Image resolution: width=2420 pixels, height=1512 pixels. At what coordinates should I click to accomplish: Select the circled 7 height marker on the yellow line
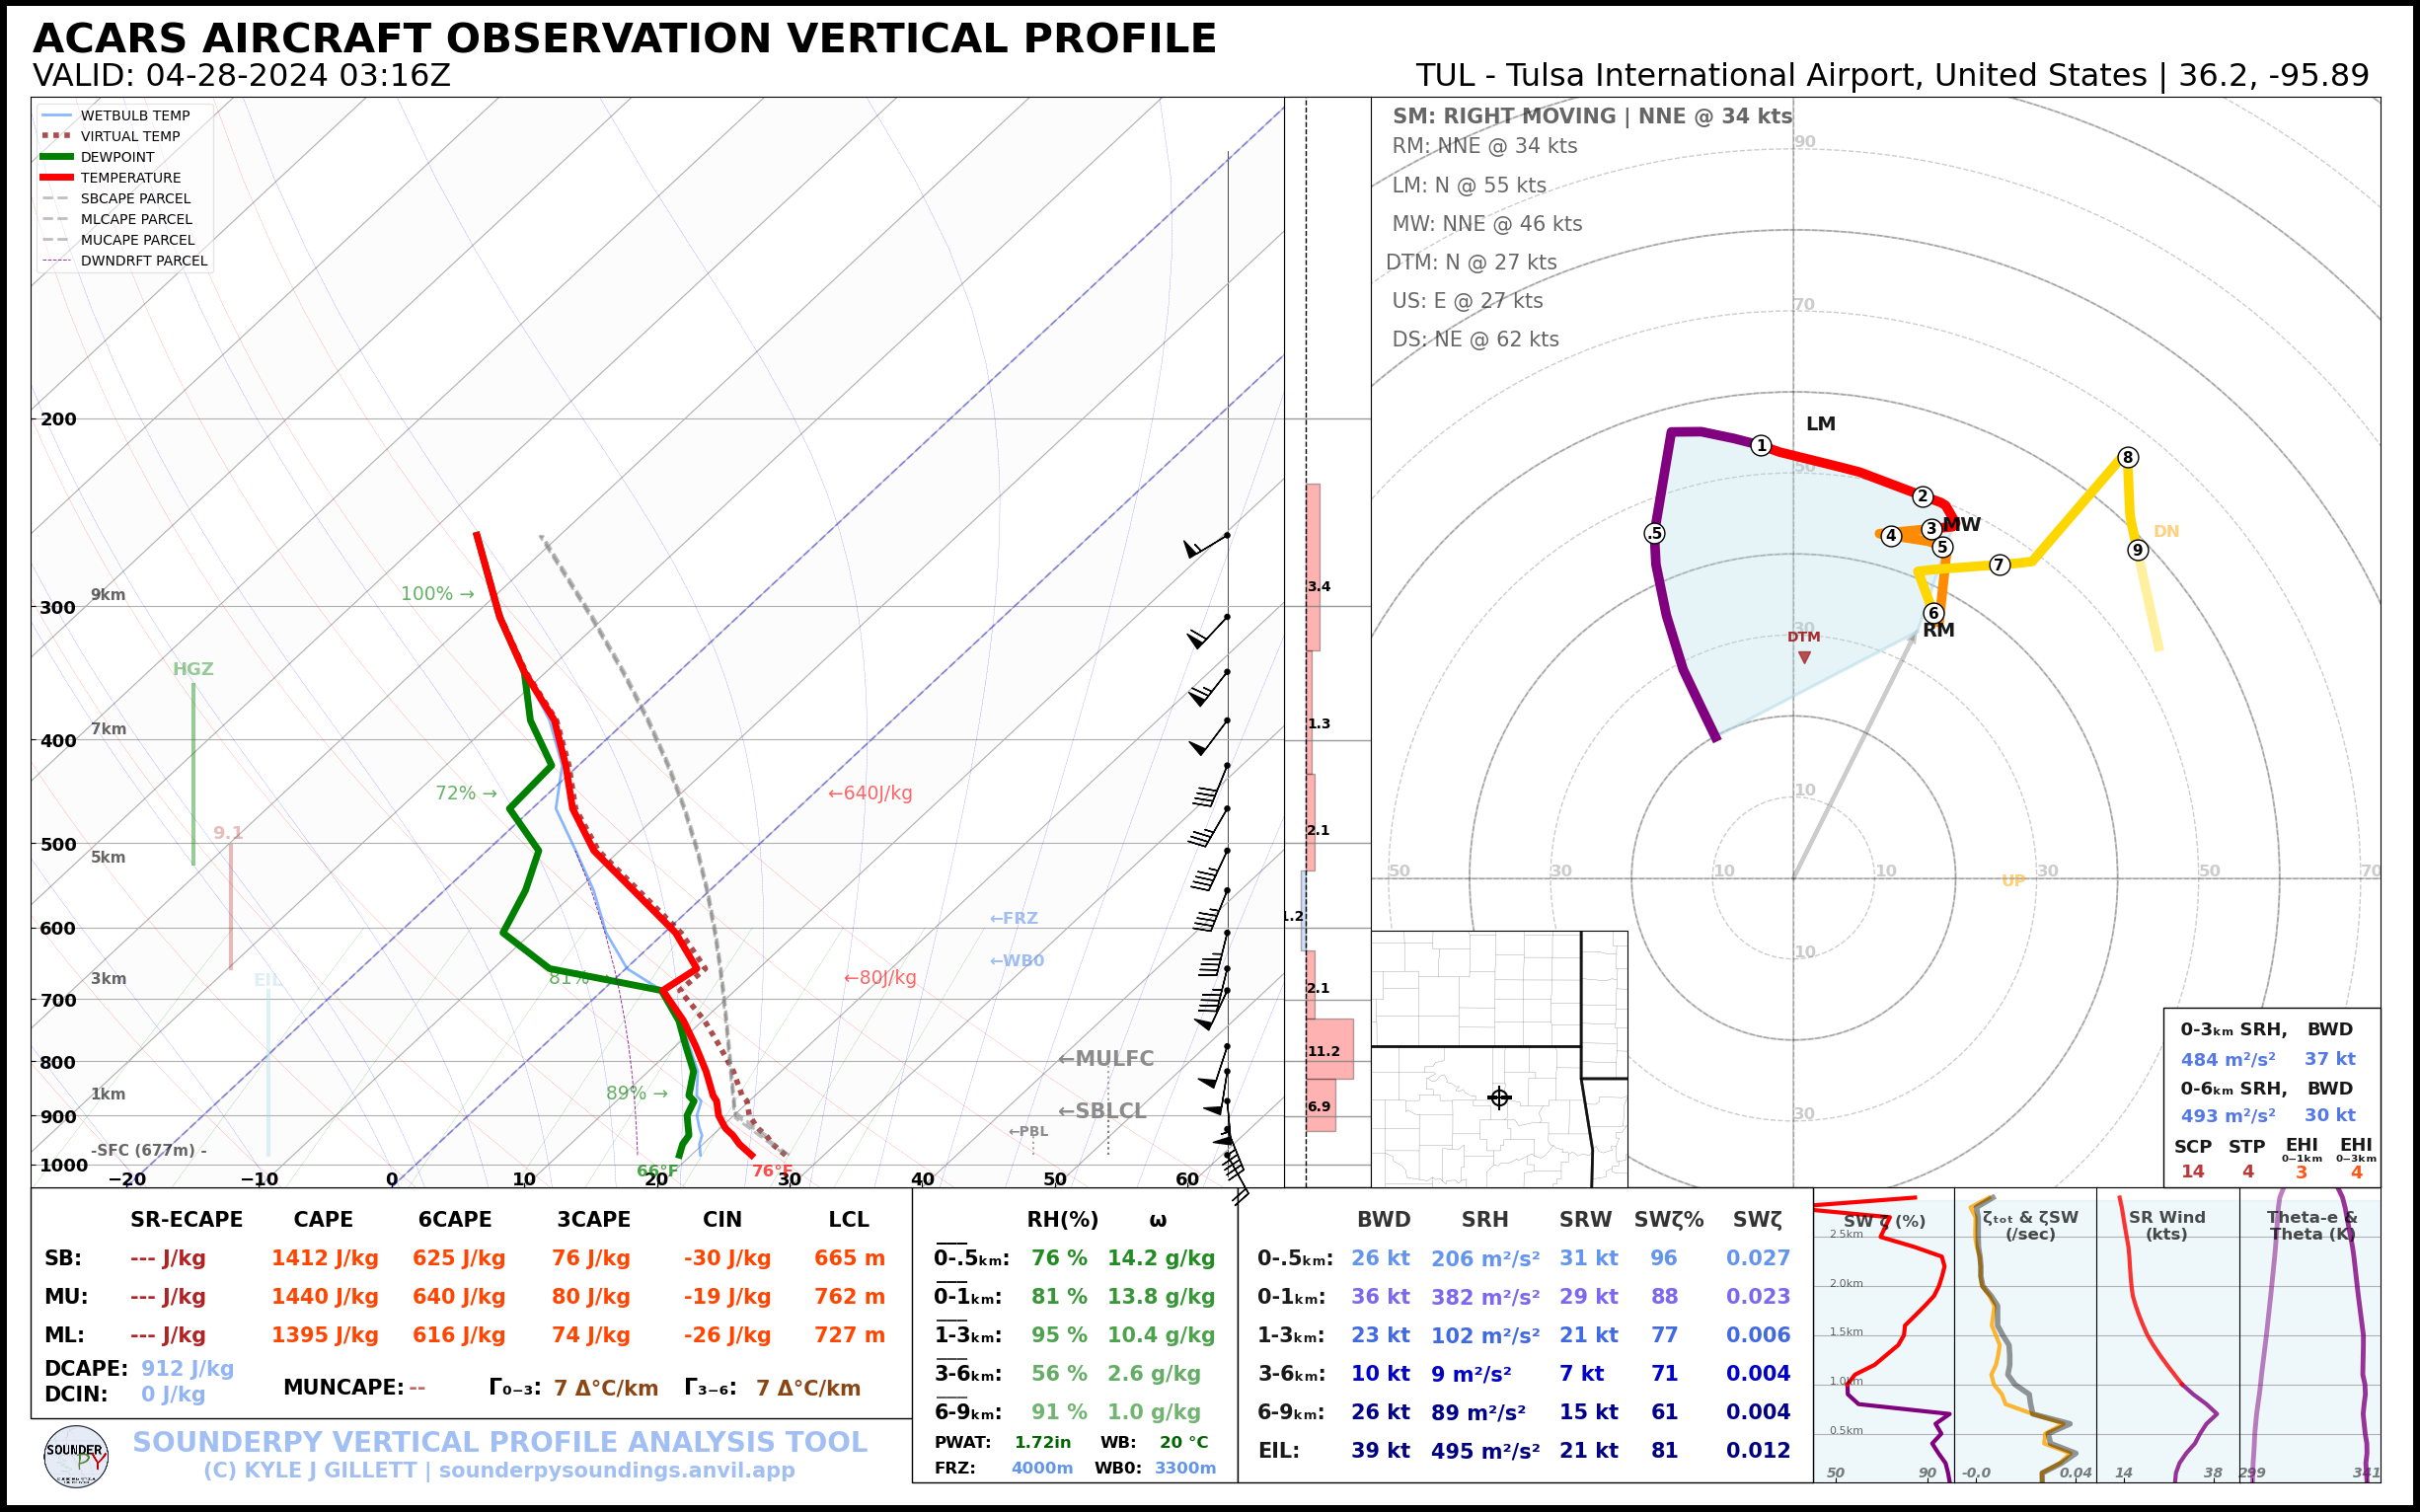pos(1999,565)
